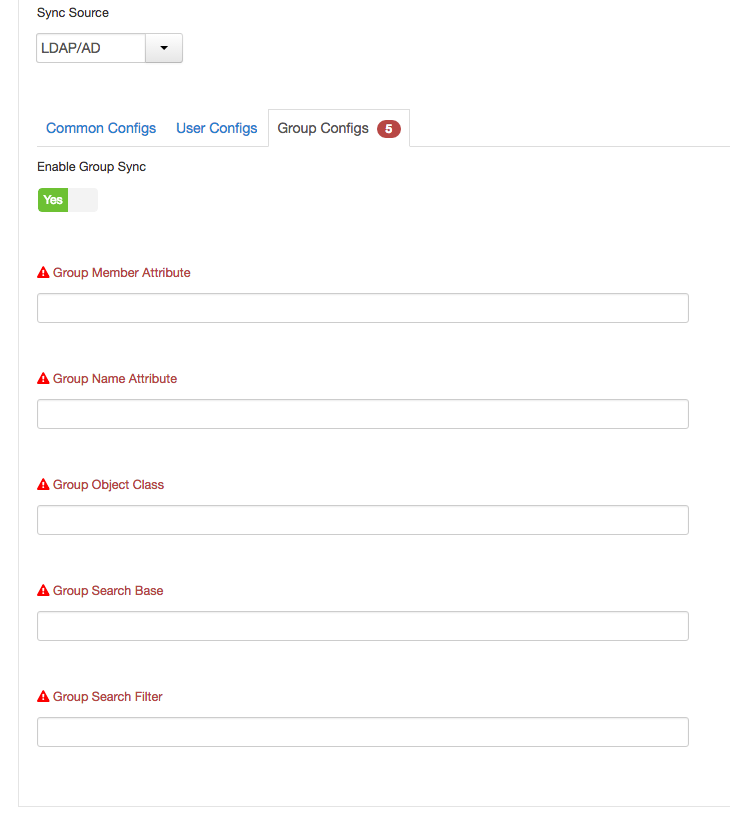Toggle the Enable Group Sync switch

tap(68, 200)
